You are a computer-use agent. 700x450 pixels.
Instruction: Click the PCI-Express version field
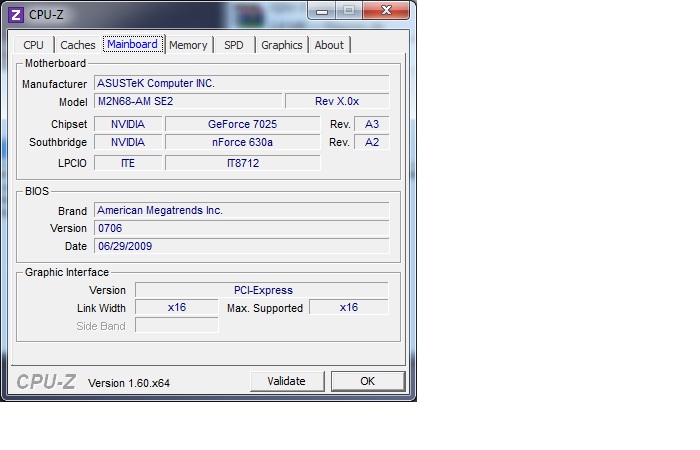tap(262, 290)
